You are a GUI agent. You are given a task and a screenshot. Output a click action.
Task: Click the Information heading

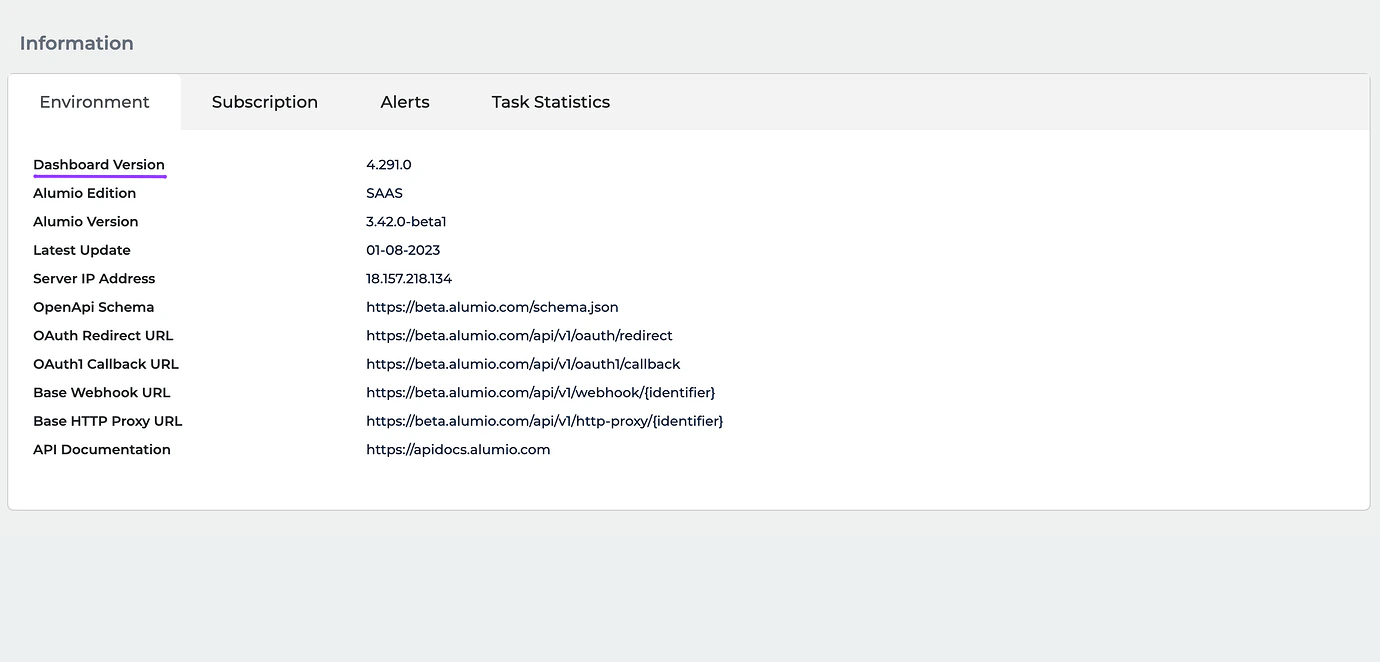(x=76, y=43)
